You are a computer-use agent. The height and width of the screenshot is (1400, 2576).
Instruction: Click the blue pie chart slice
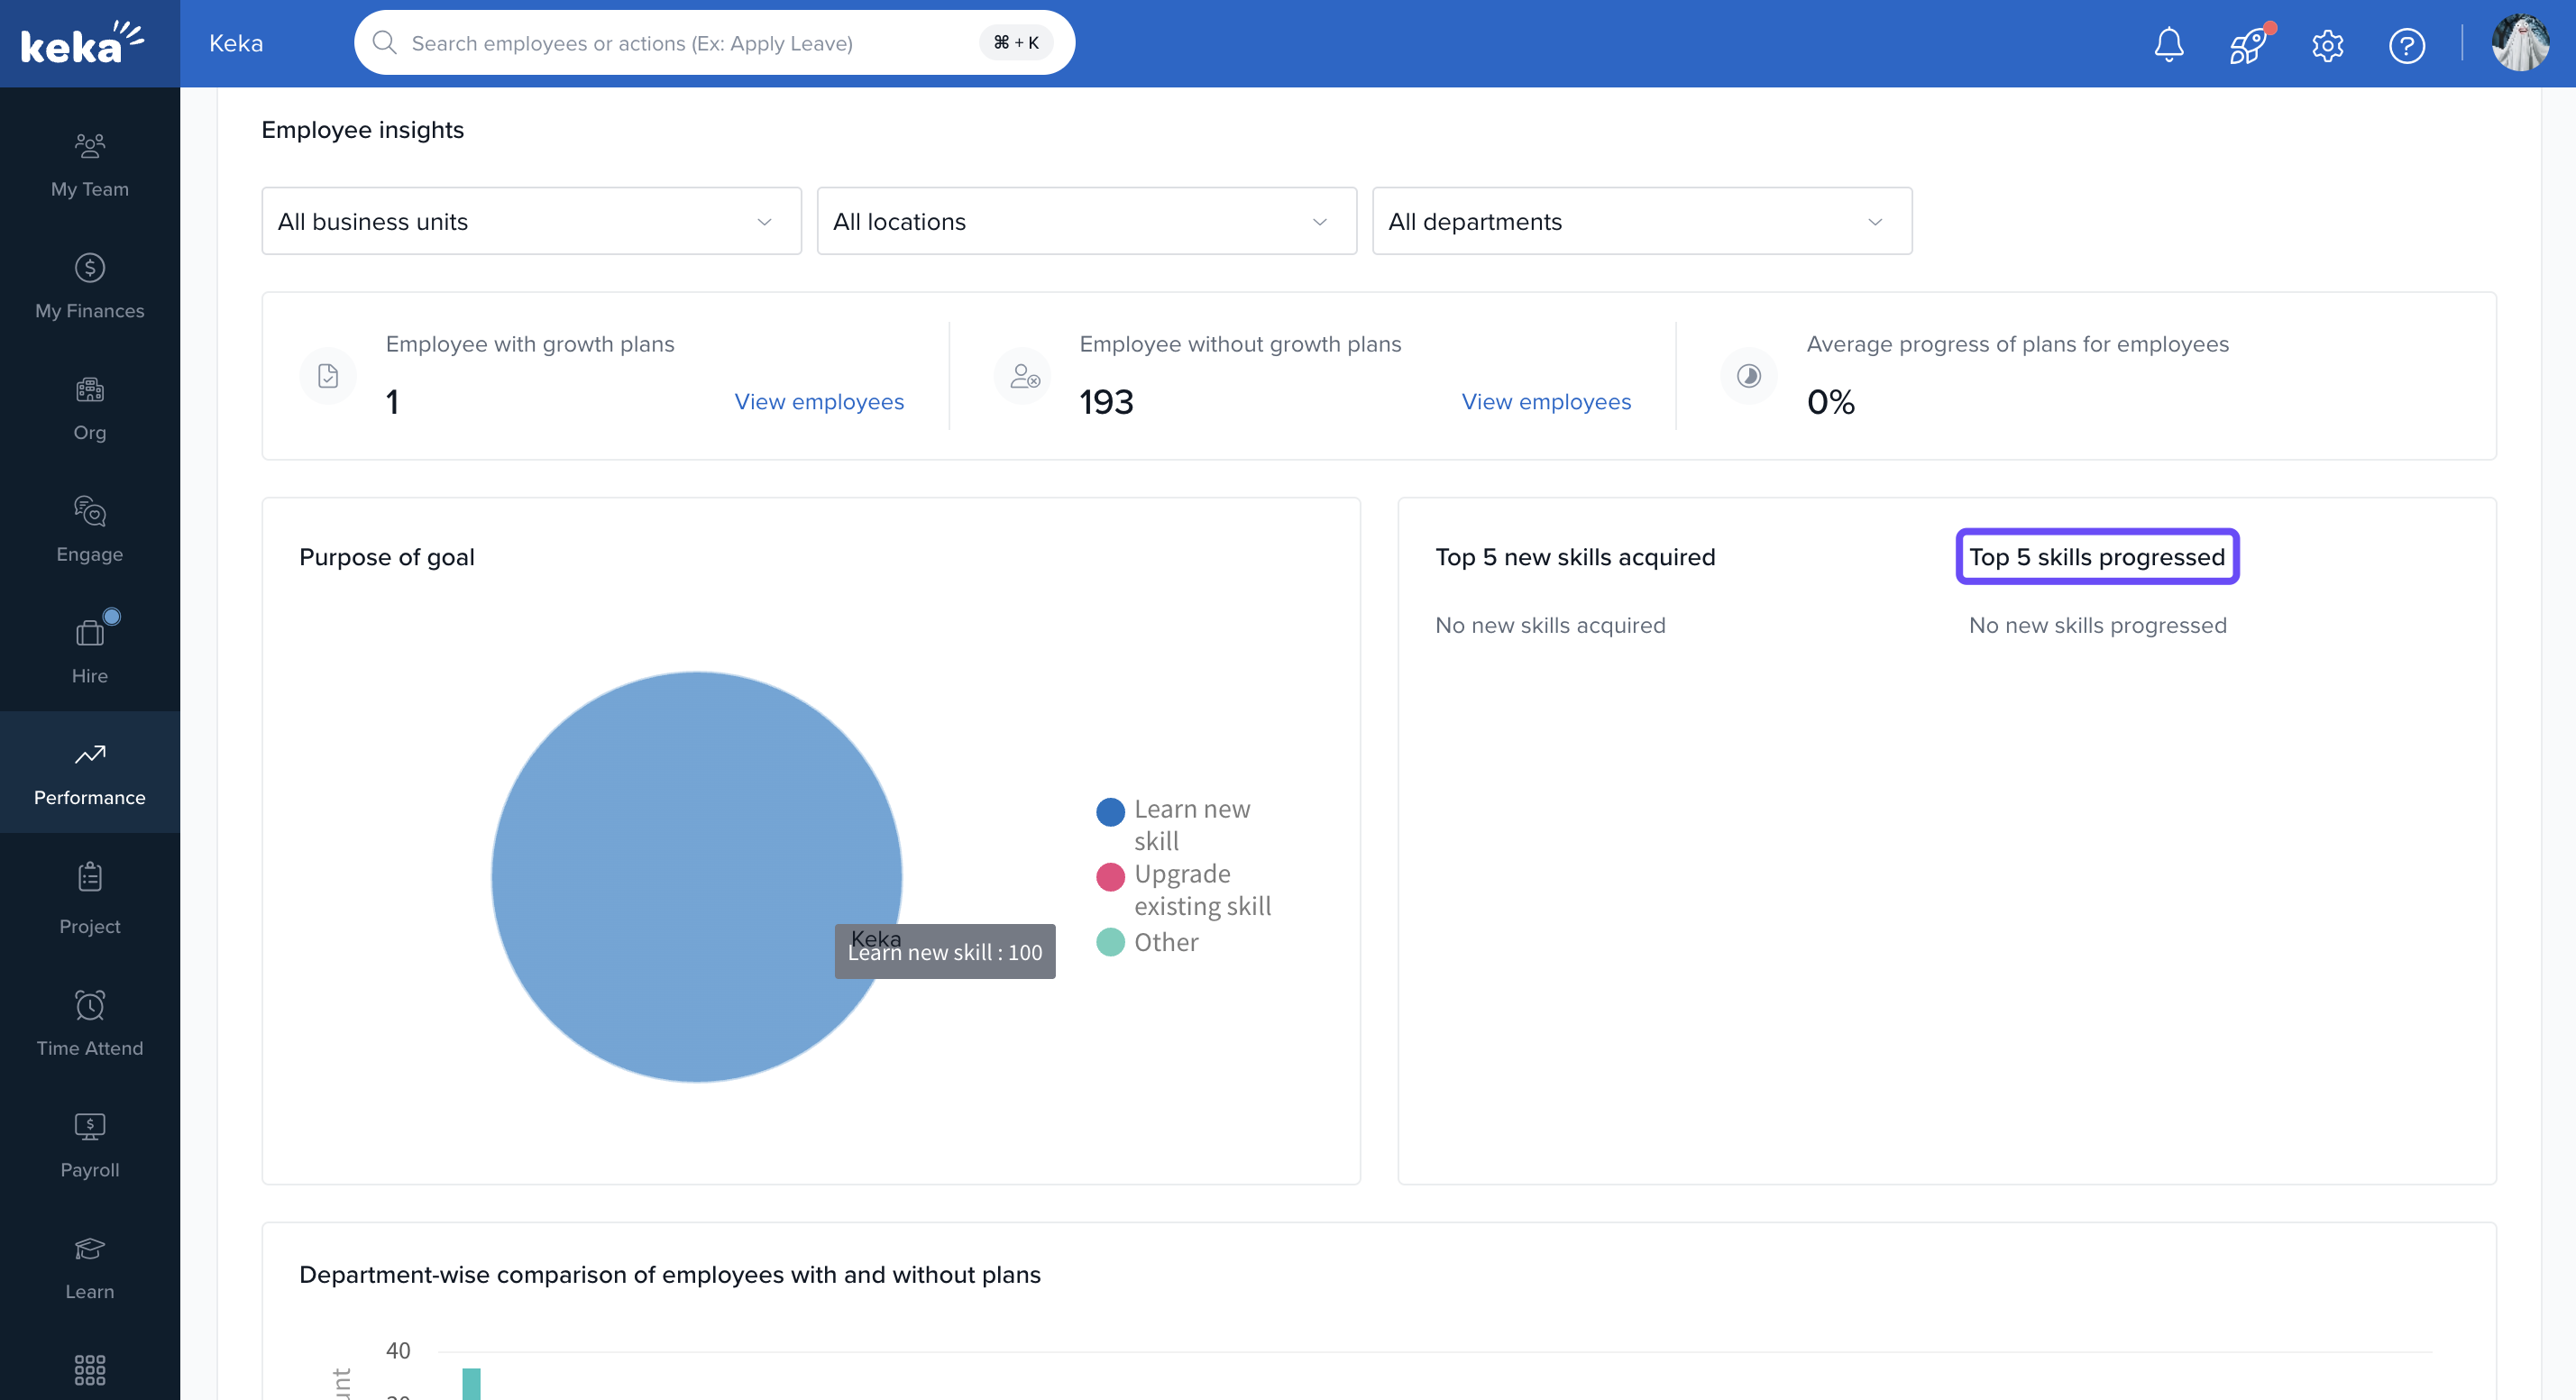click(660, 840)
